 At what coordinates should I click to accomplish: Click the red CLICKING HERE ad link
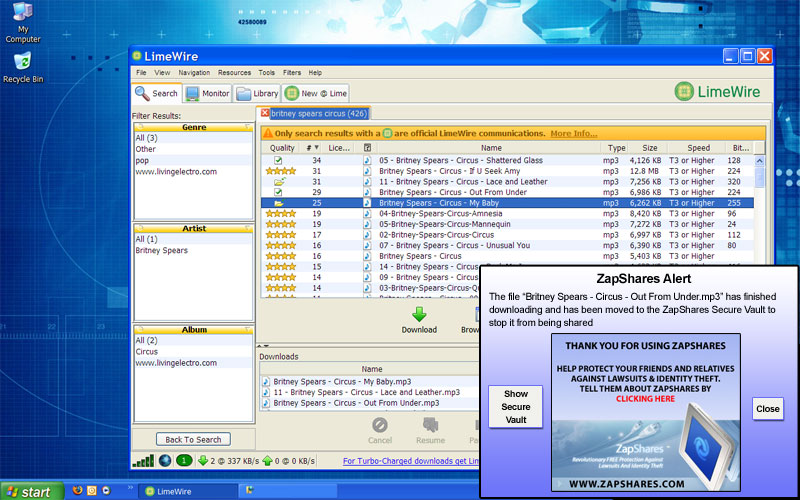[x=645, y=398]
